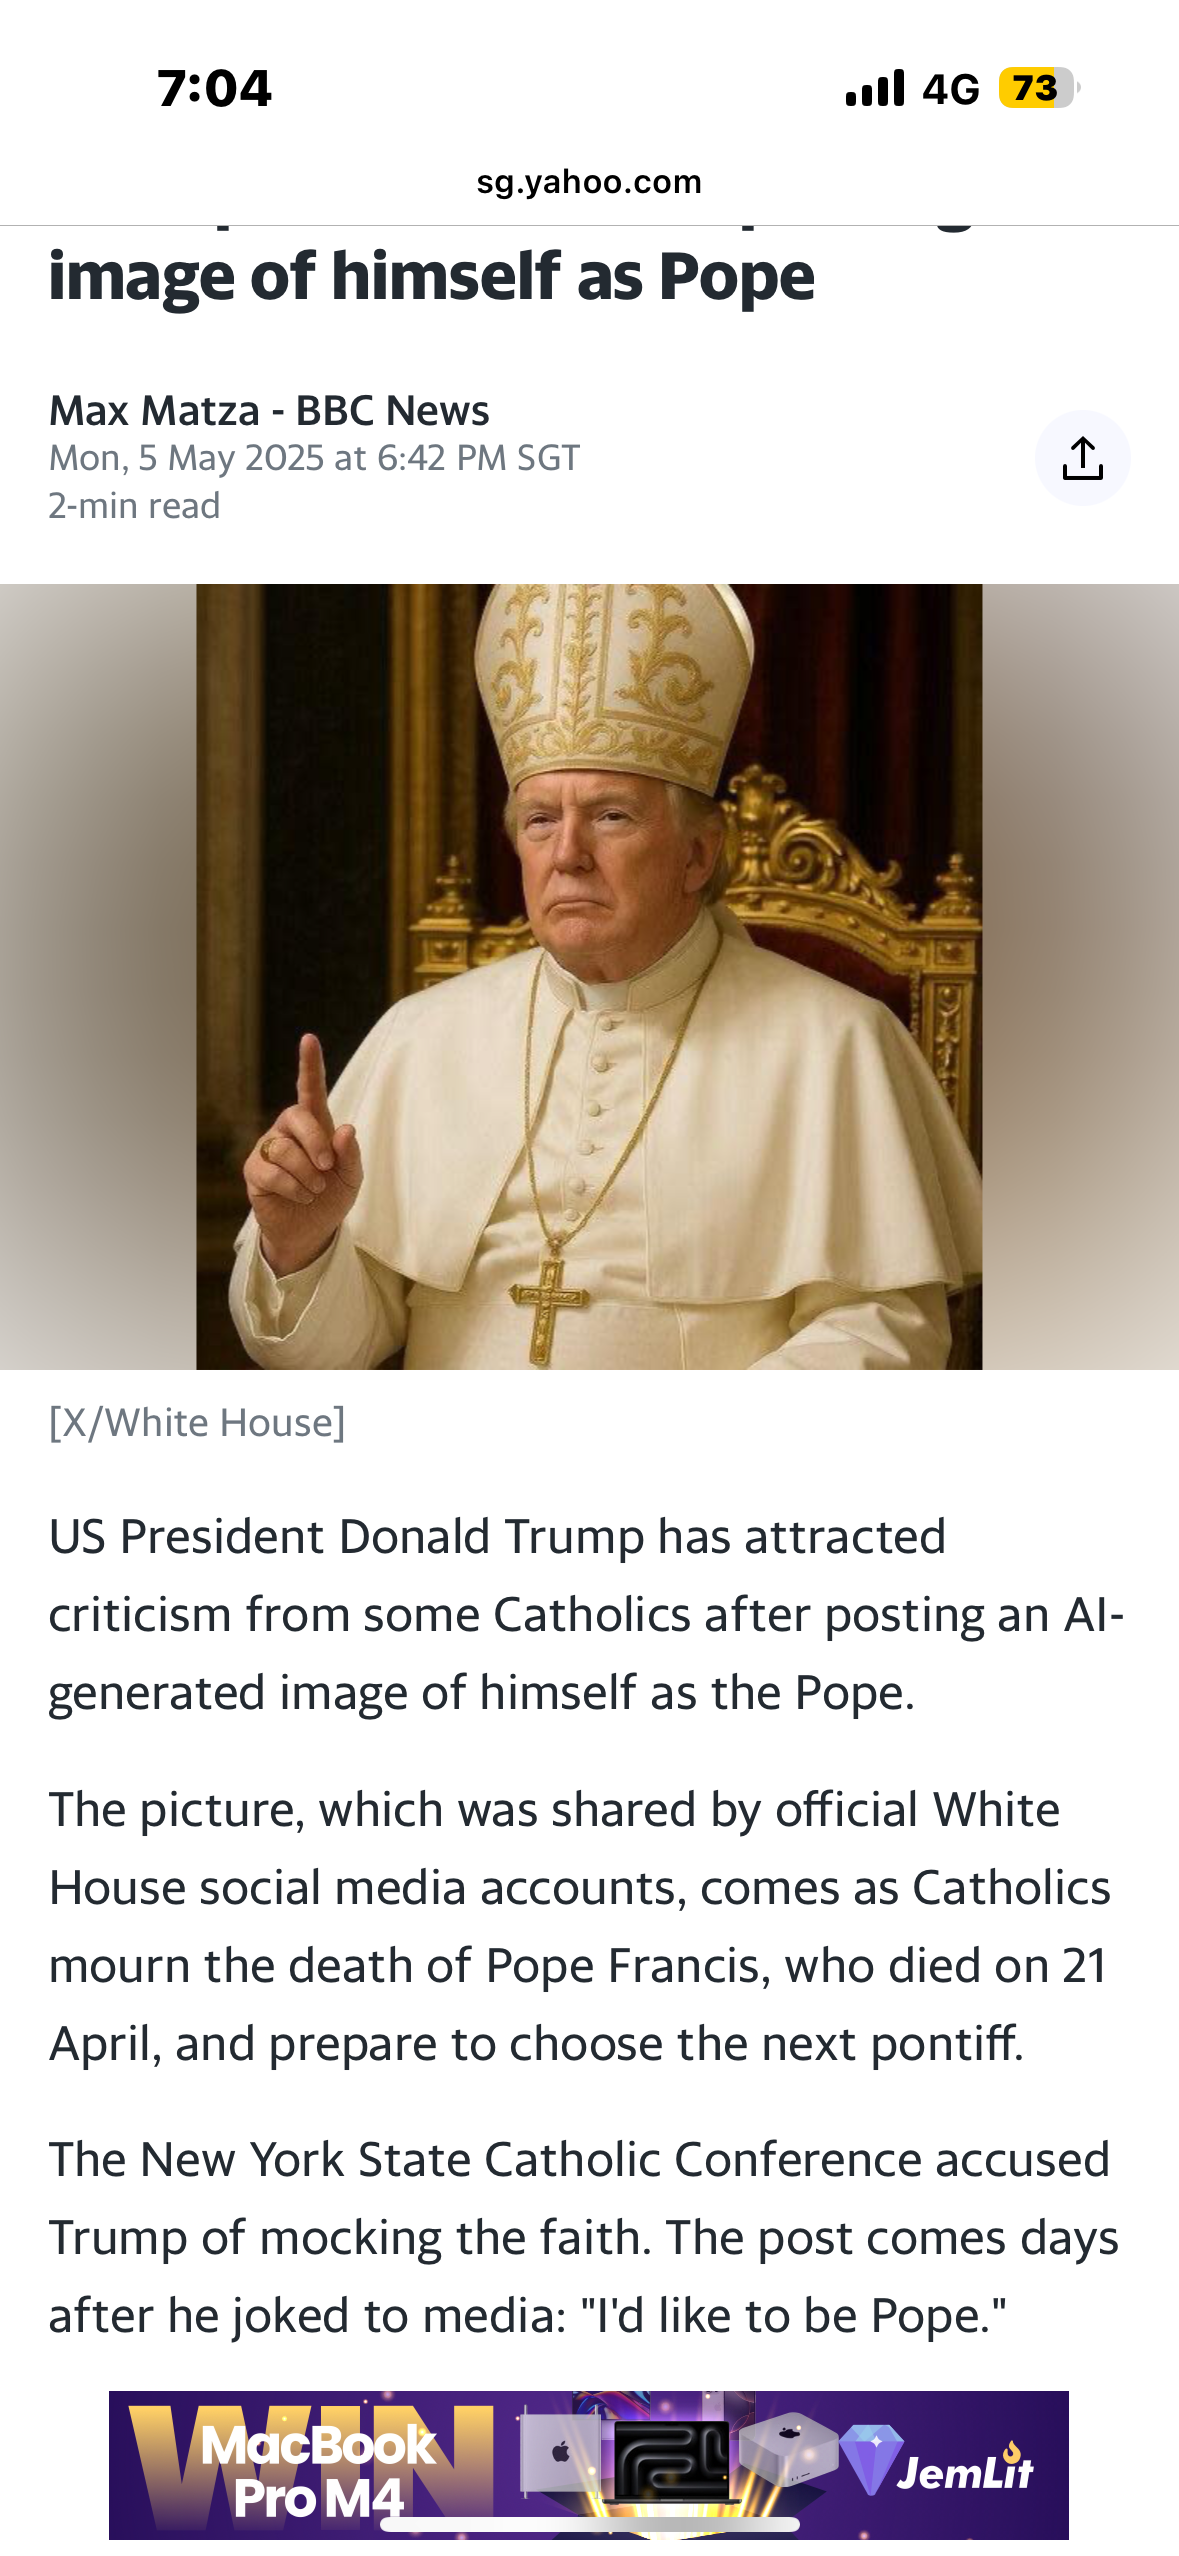
Task: Tap the author name Max Matza - BBC News
Action: tap(269, 410)
